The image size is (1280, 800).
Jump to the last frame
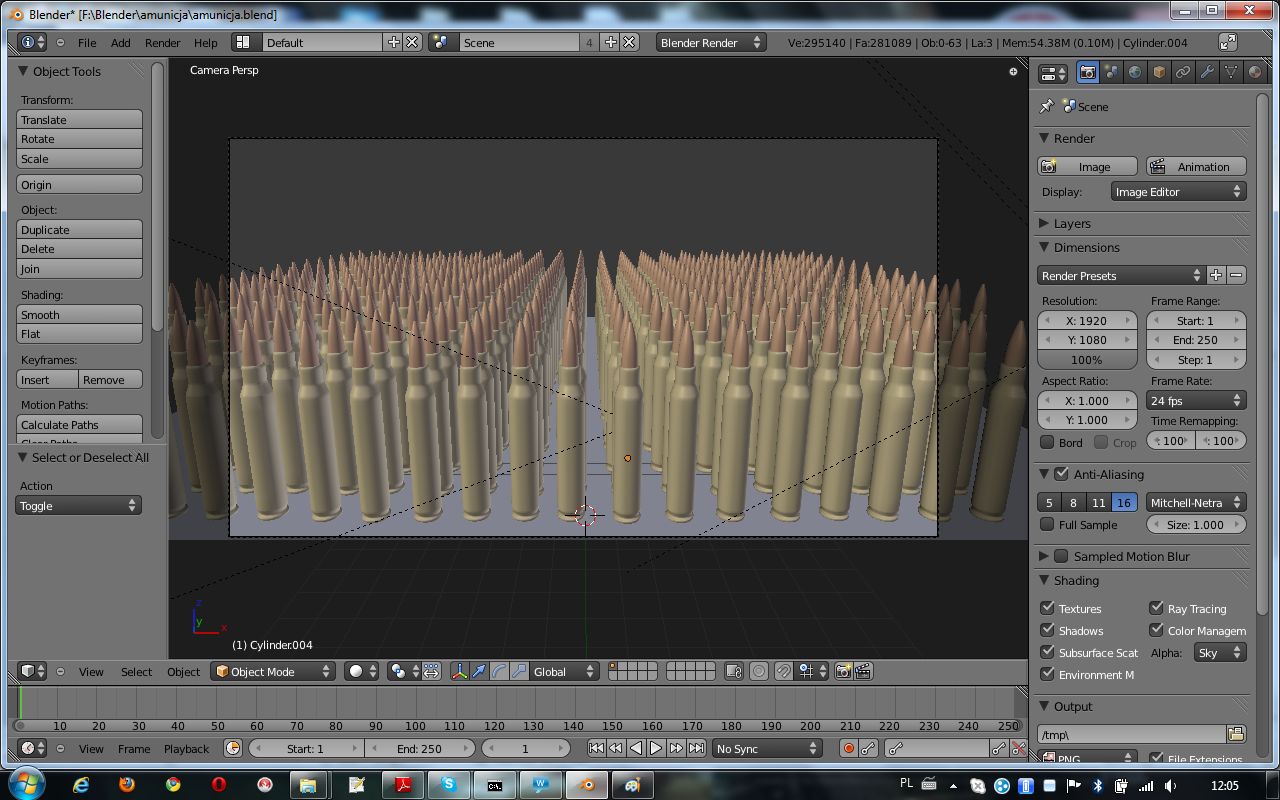pyautogui.click(x=696, y=748)
